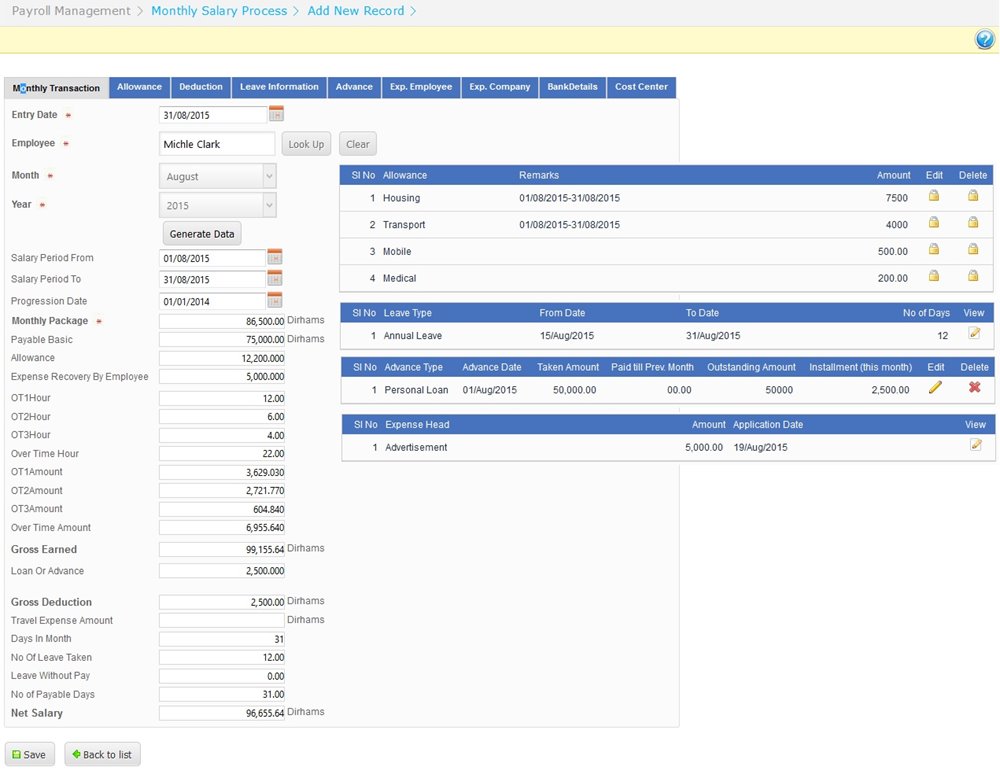The width and height of the screenshot is (1000, 778).
Task: Switch to the Cost Center tab
Action: (642, 87)
